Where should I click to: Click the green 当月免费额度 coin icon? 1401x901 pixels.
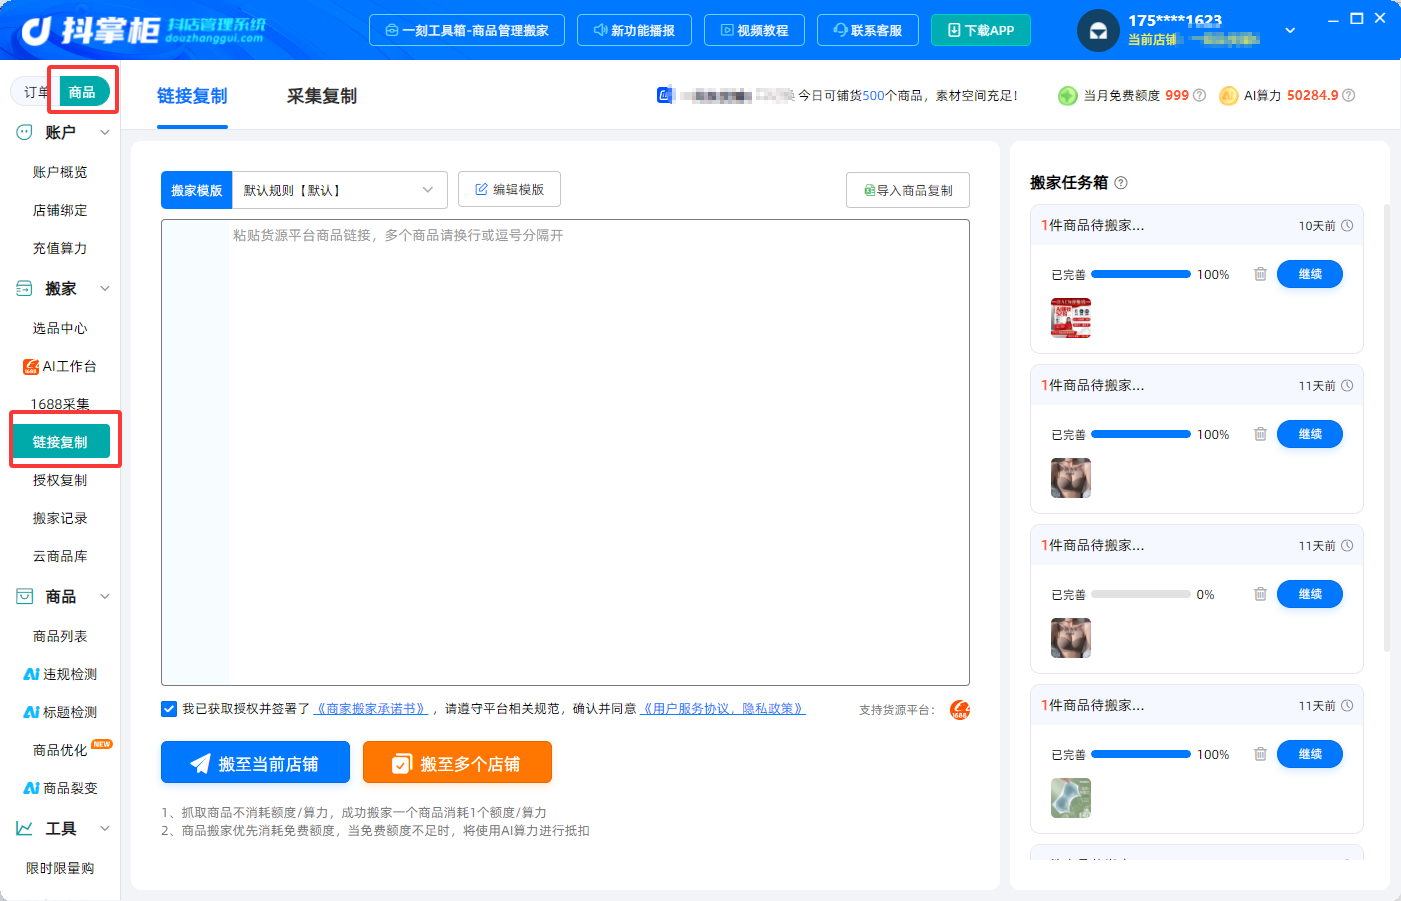coord(1068,96)
